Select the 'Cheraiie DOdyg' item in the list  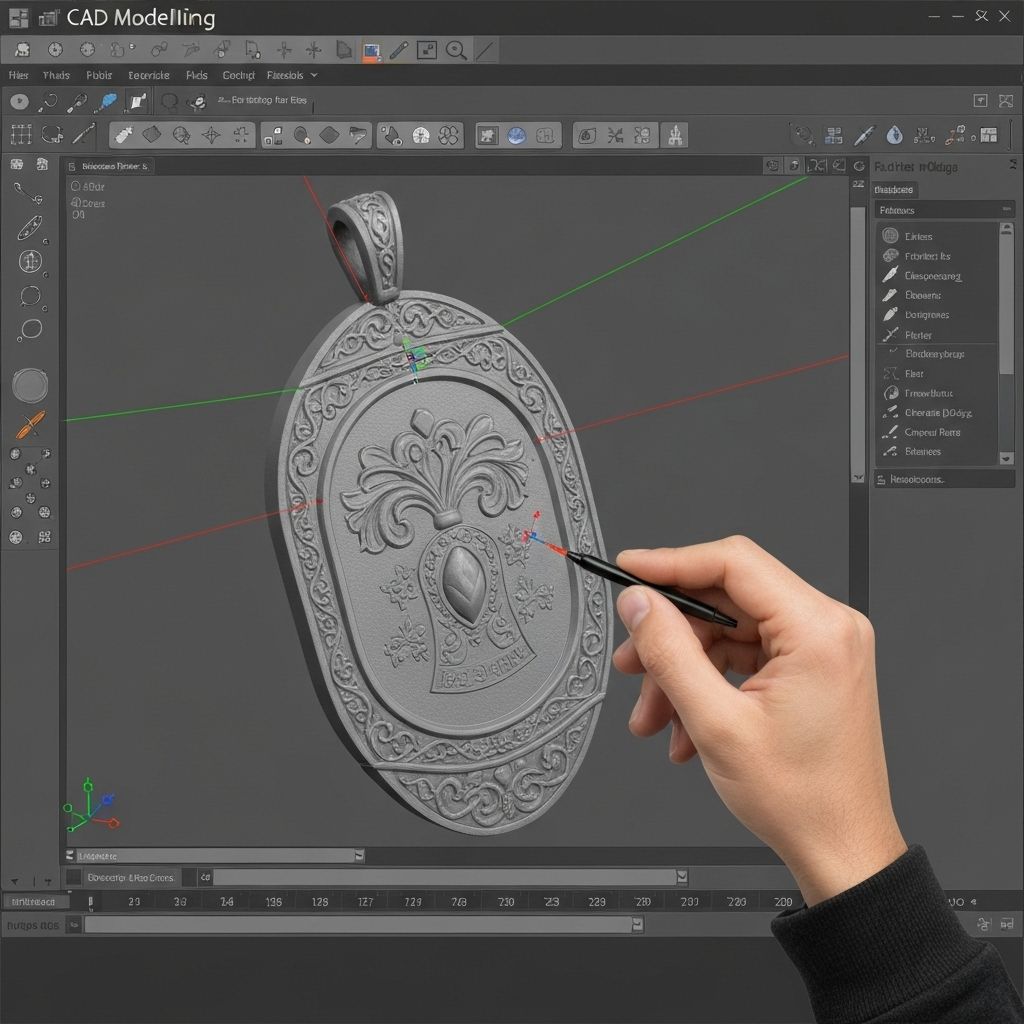click(938, 413)
